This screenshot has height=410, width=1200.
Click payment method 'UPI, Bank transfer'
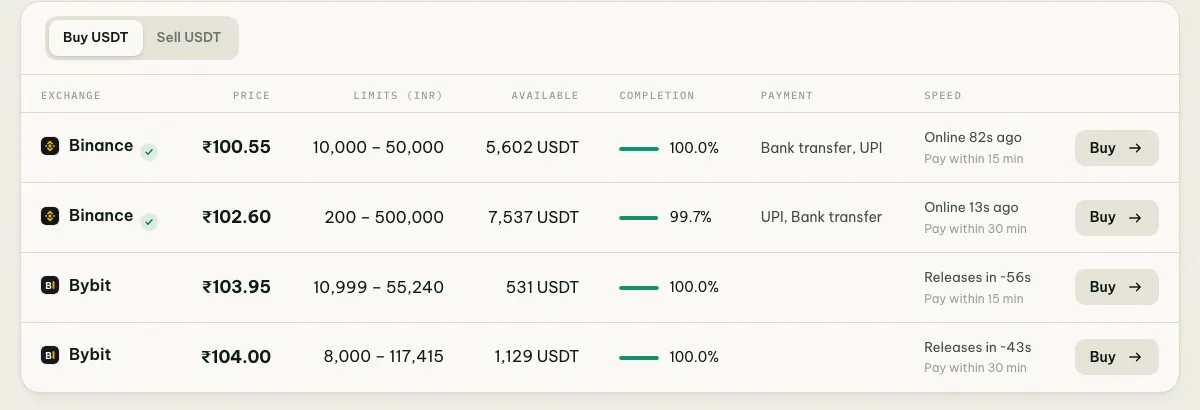pos(822,217)
